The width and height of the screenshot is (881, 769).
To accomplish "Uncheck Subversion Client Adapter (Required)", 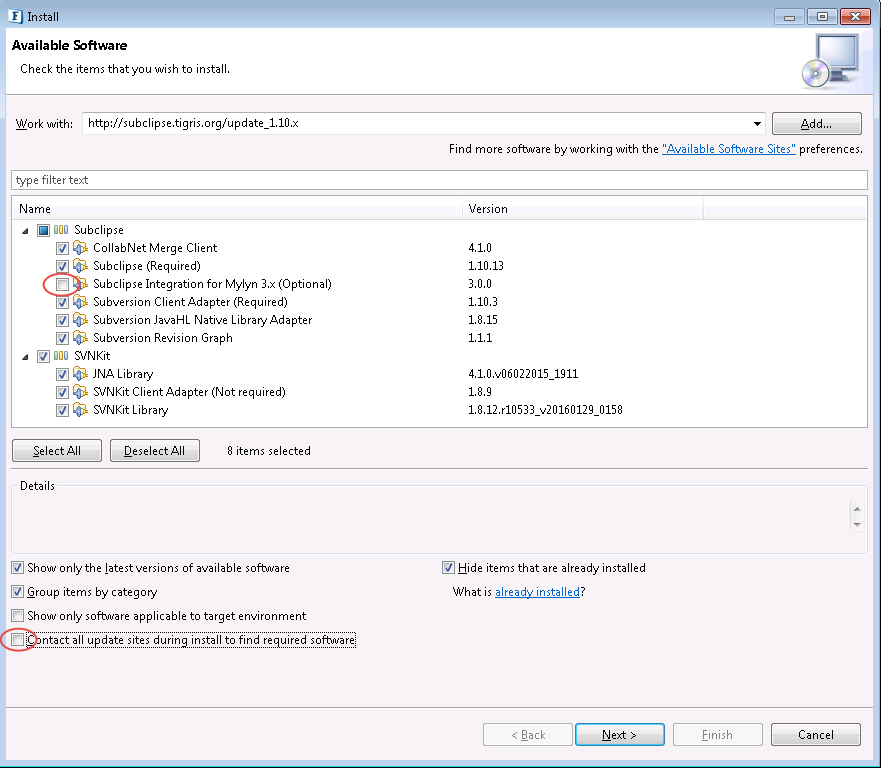I will click(x=62, y=302).
